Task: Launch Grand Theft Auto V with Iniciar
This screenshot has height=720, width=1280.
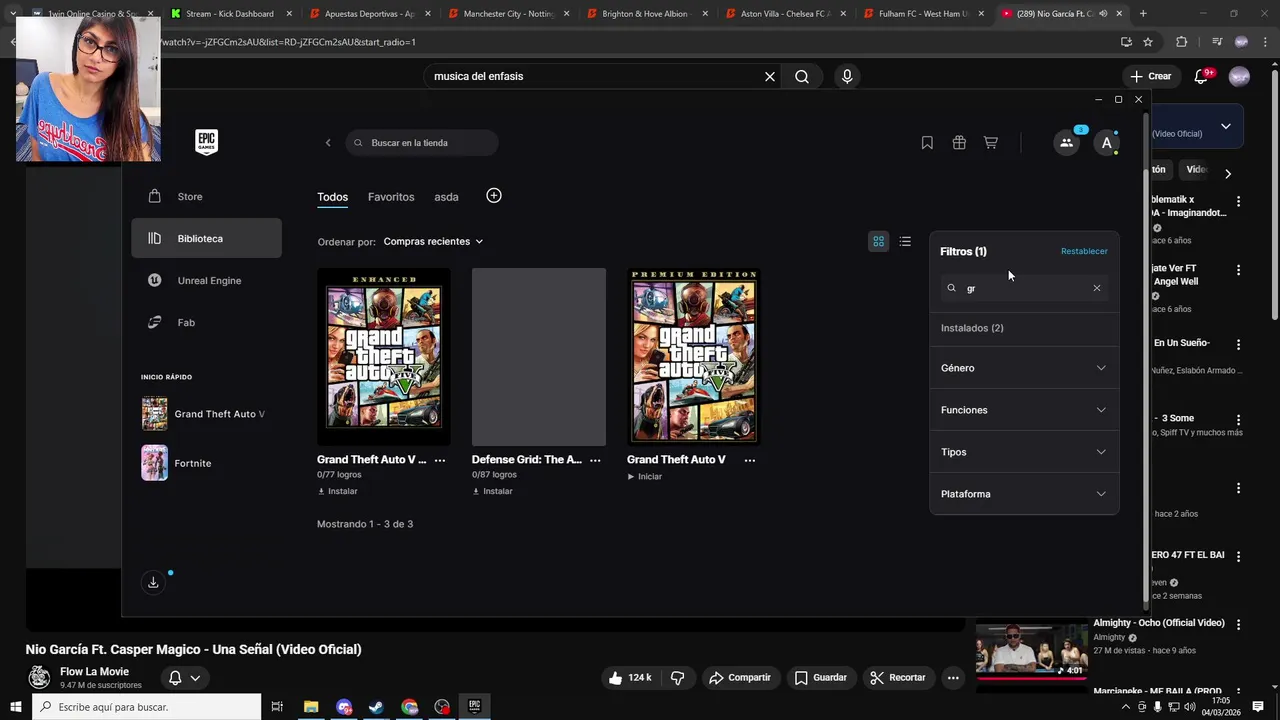Action: pos(645,477)
